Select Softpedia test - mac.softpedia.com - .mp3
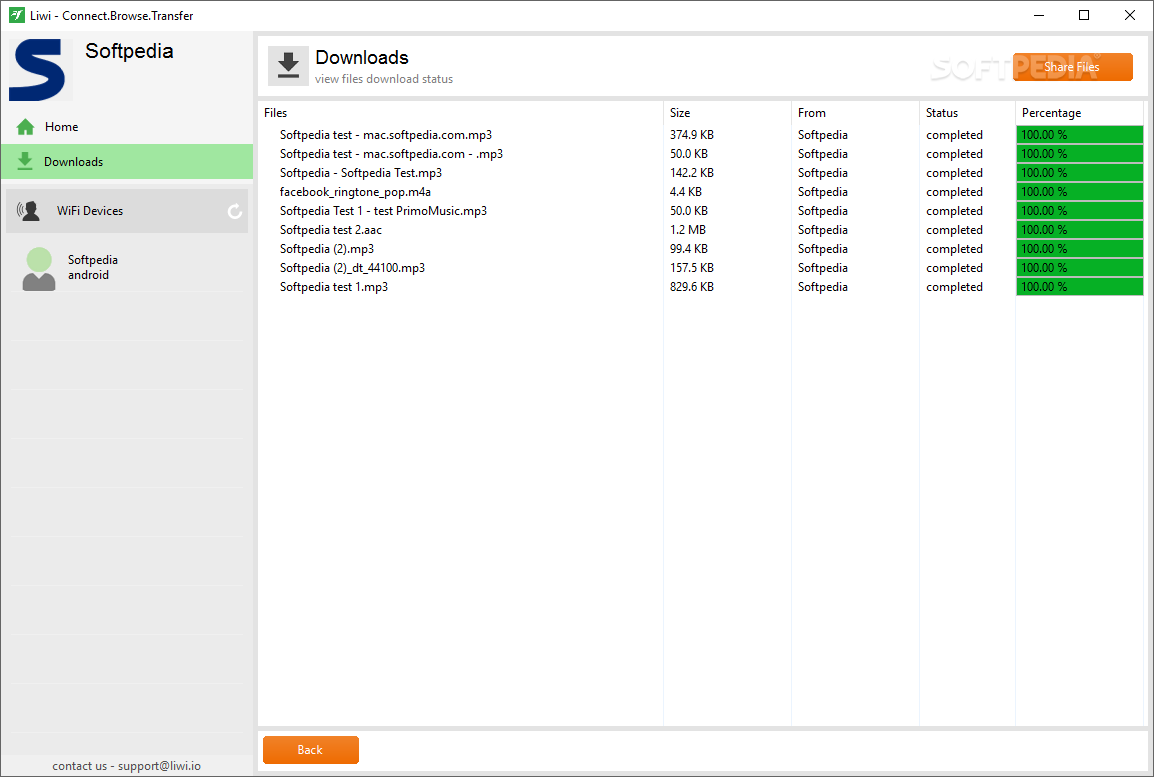This screenshot has height=777, width=1154. click(x=392, y=154)
